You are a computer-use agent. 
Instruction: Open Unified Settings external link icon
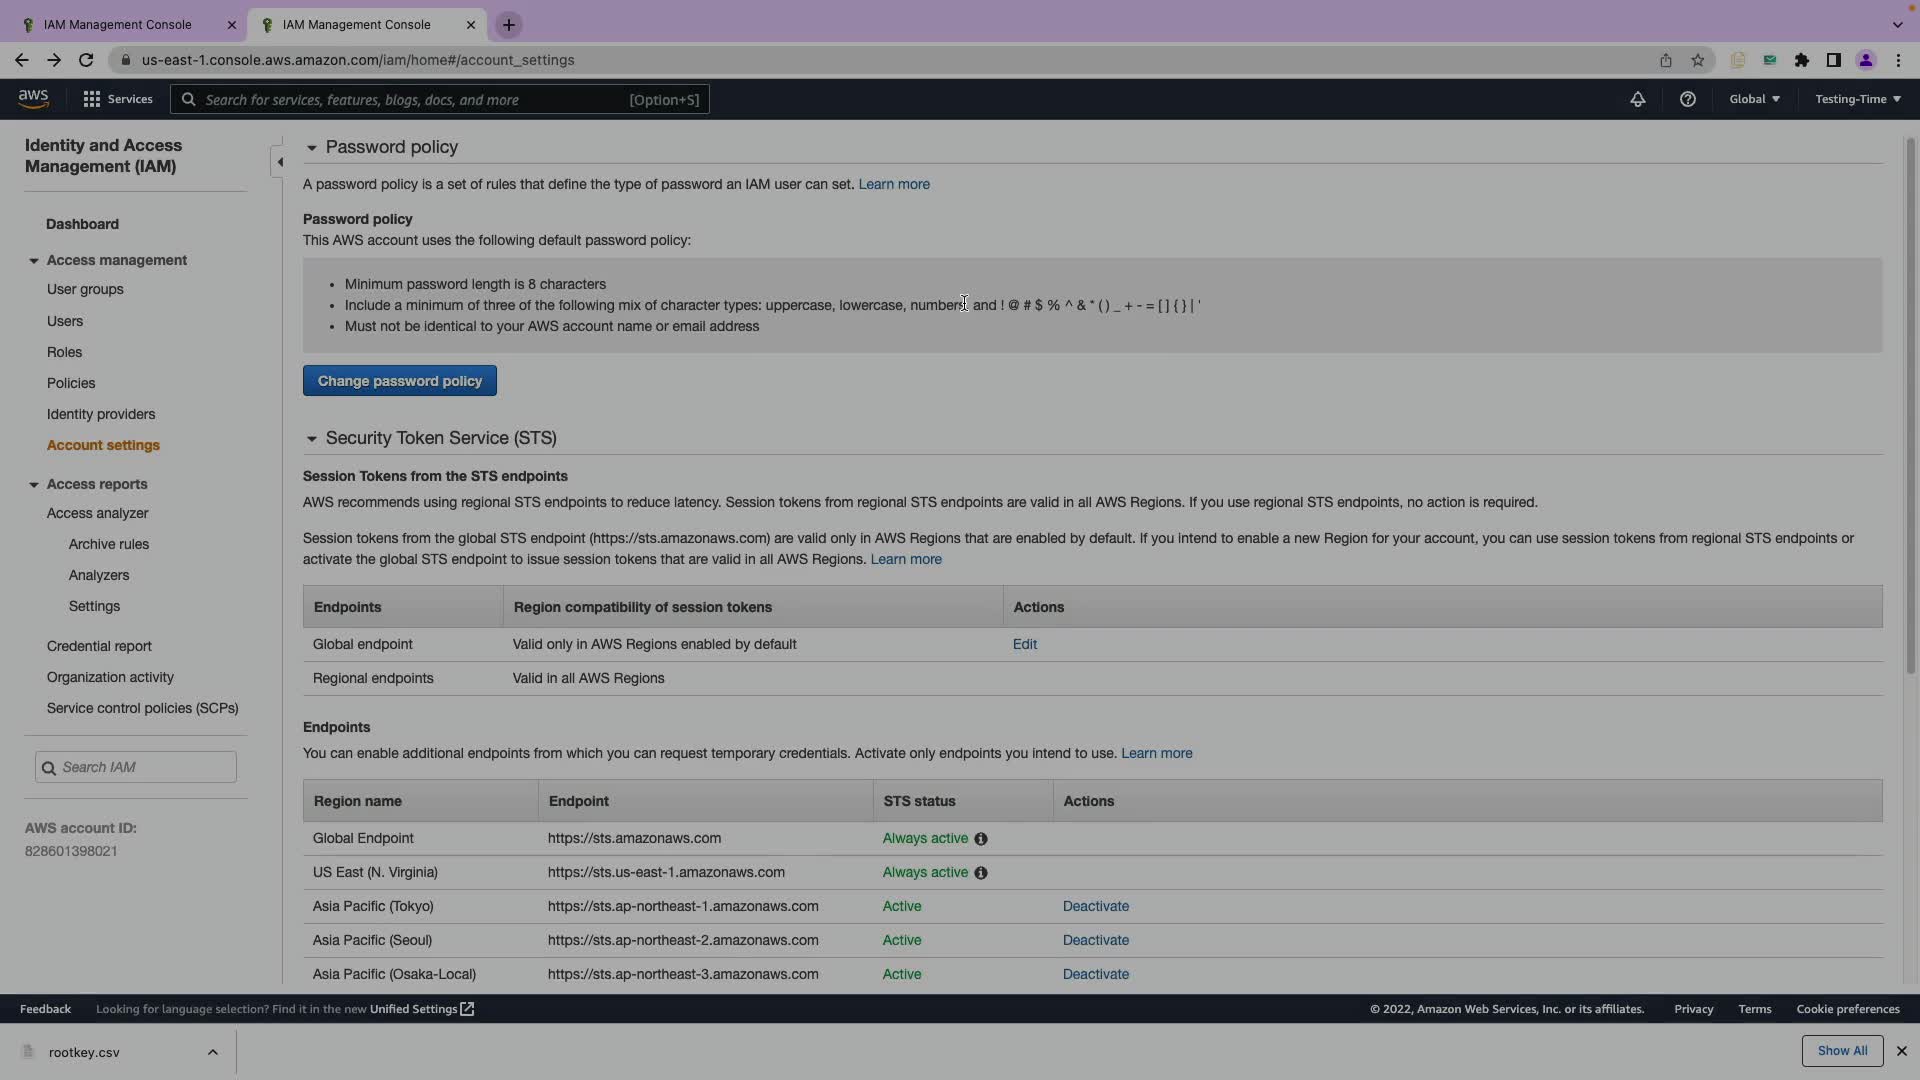[467, 1009]
